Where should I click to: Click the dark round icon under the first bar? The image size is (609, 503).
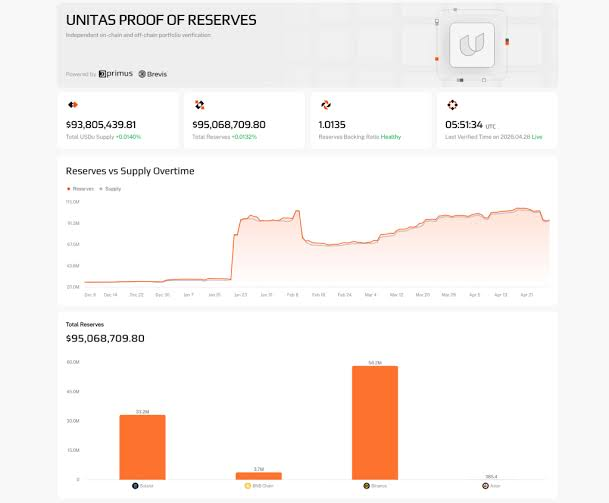135,486
